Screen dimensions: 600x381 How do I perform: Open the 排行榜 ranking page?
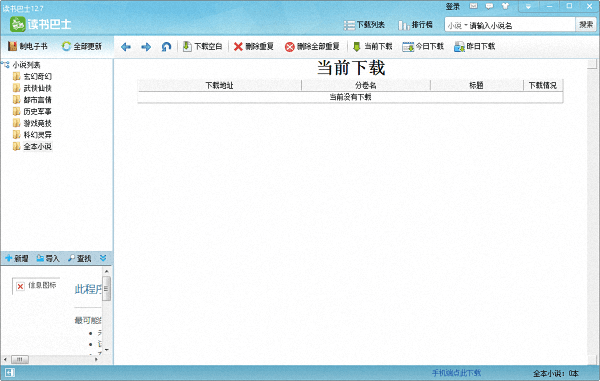(416, 25)
